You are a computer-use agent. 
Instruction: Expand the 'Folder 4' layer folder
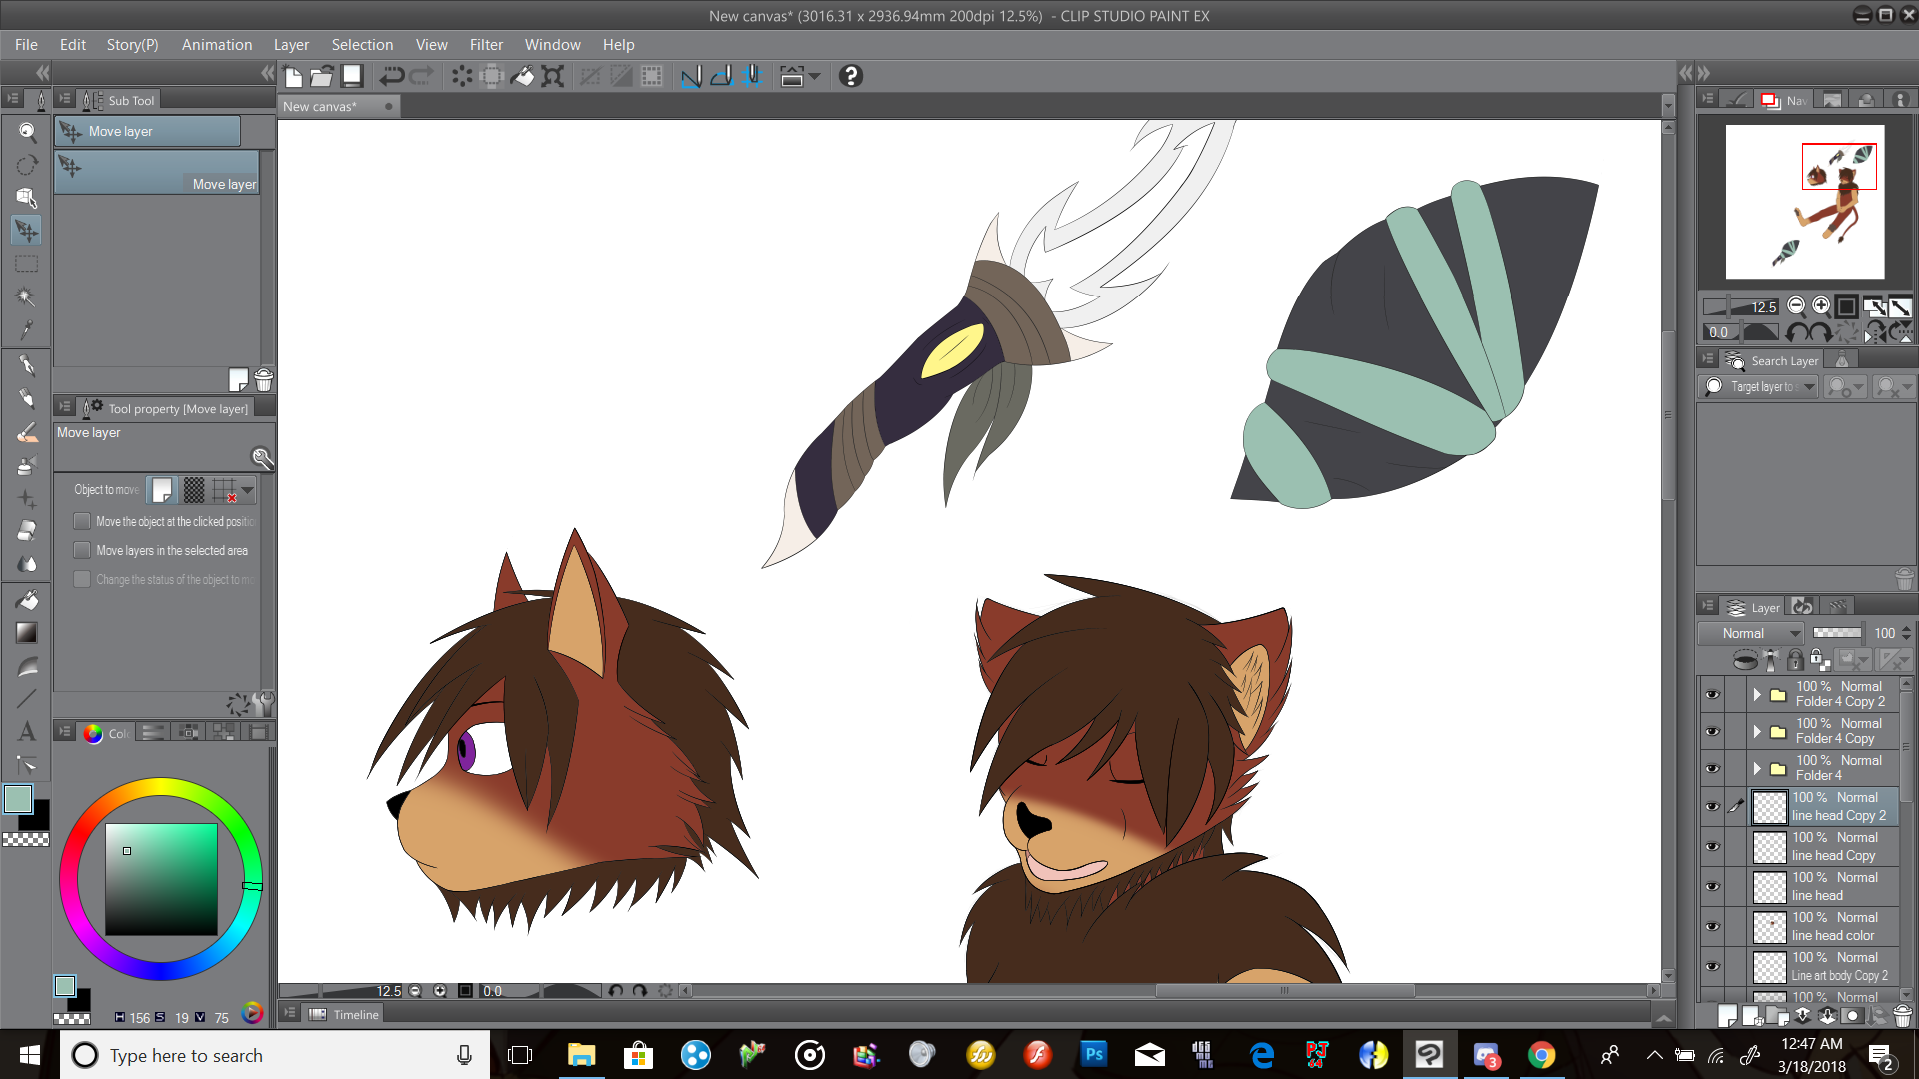tap(1757, 768)
